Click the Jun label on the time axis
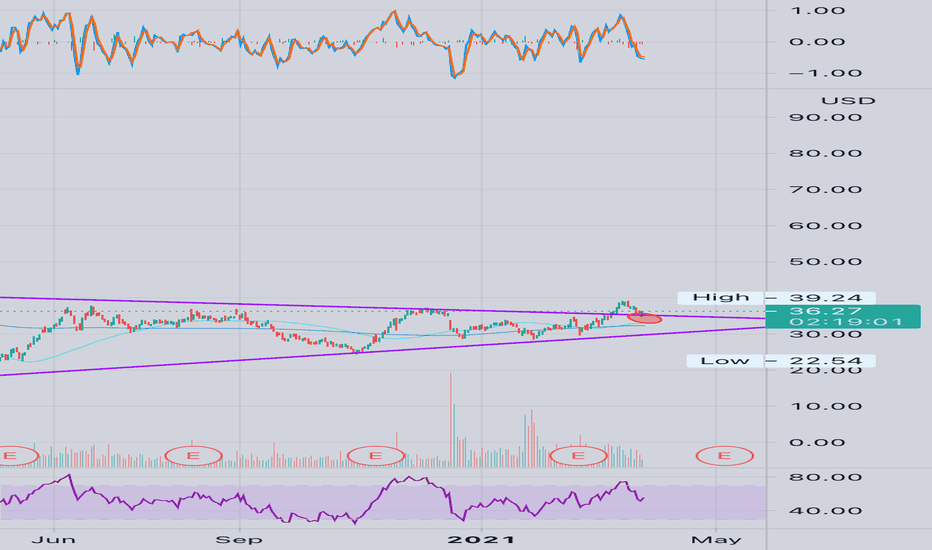The image size is (932, 550). coord(53,540)
